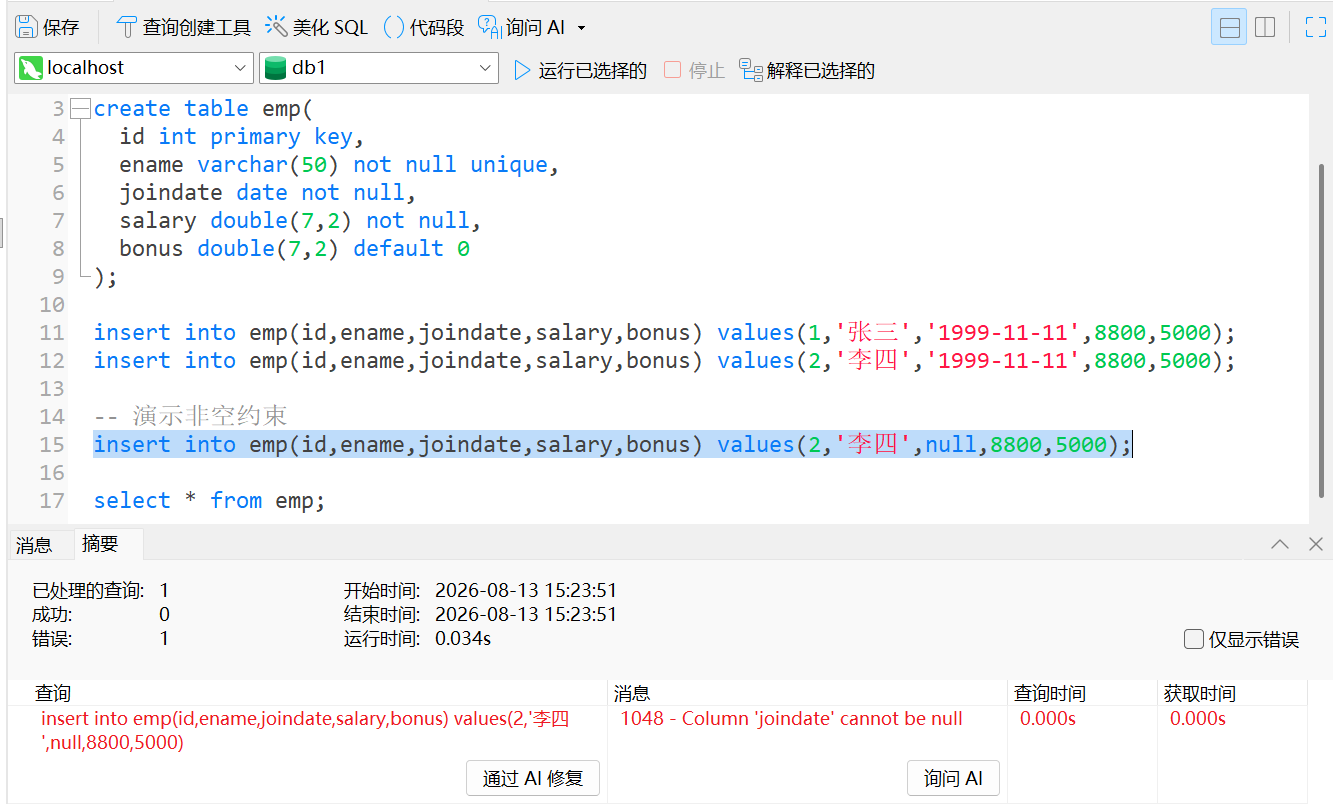Click the vertical scrollbar of the editor
Screen dimensions: 1333x804
pyautogui.click(x=1321, y=330)
